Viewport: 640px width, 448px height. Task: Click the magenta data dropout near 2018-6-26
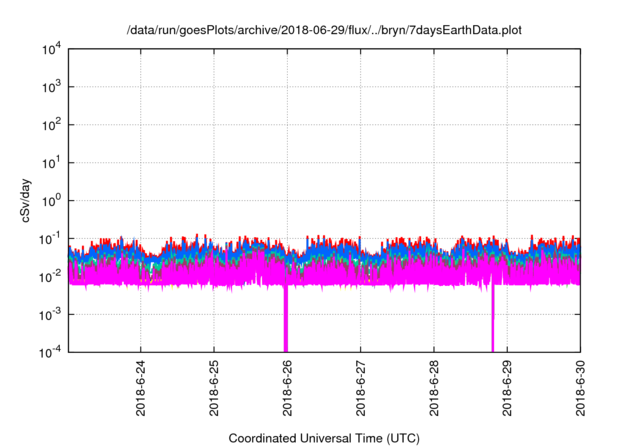click(x=286, y=318)
